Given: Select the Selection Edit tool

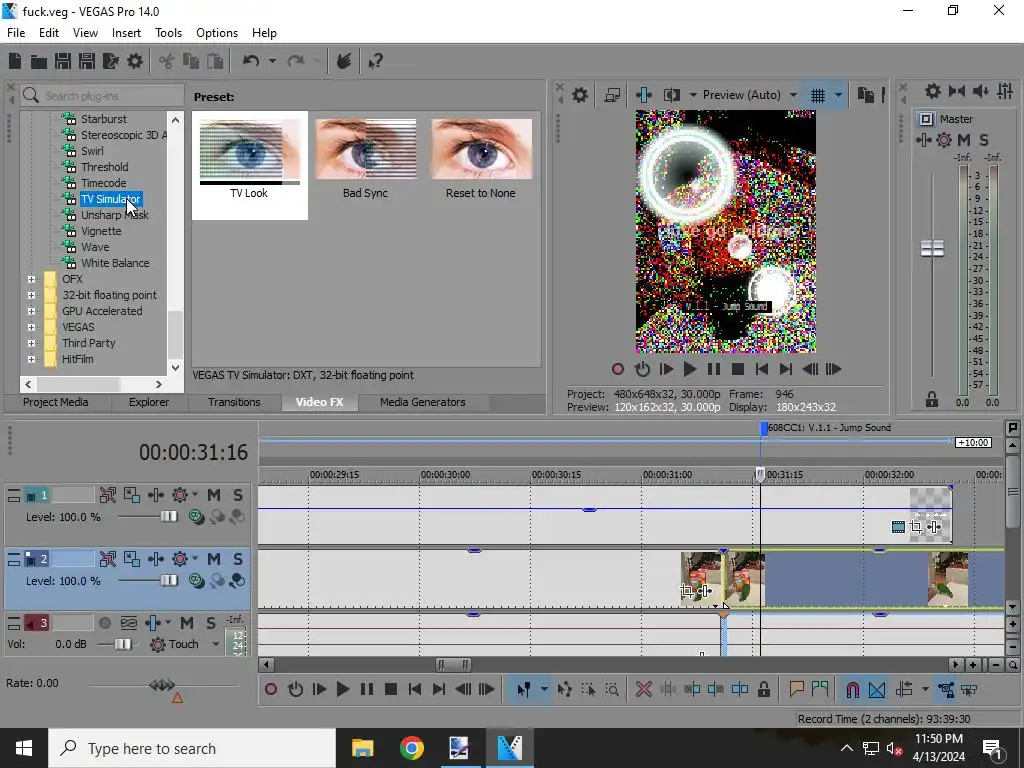Looking at the screenshot, I should point(588,689).
